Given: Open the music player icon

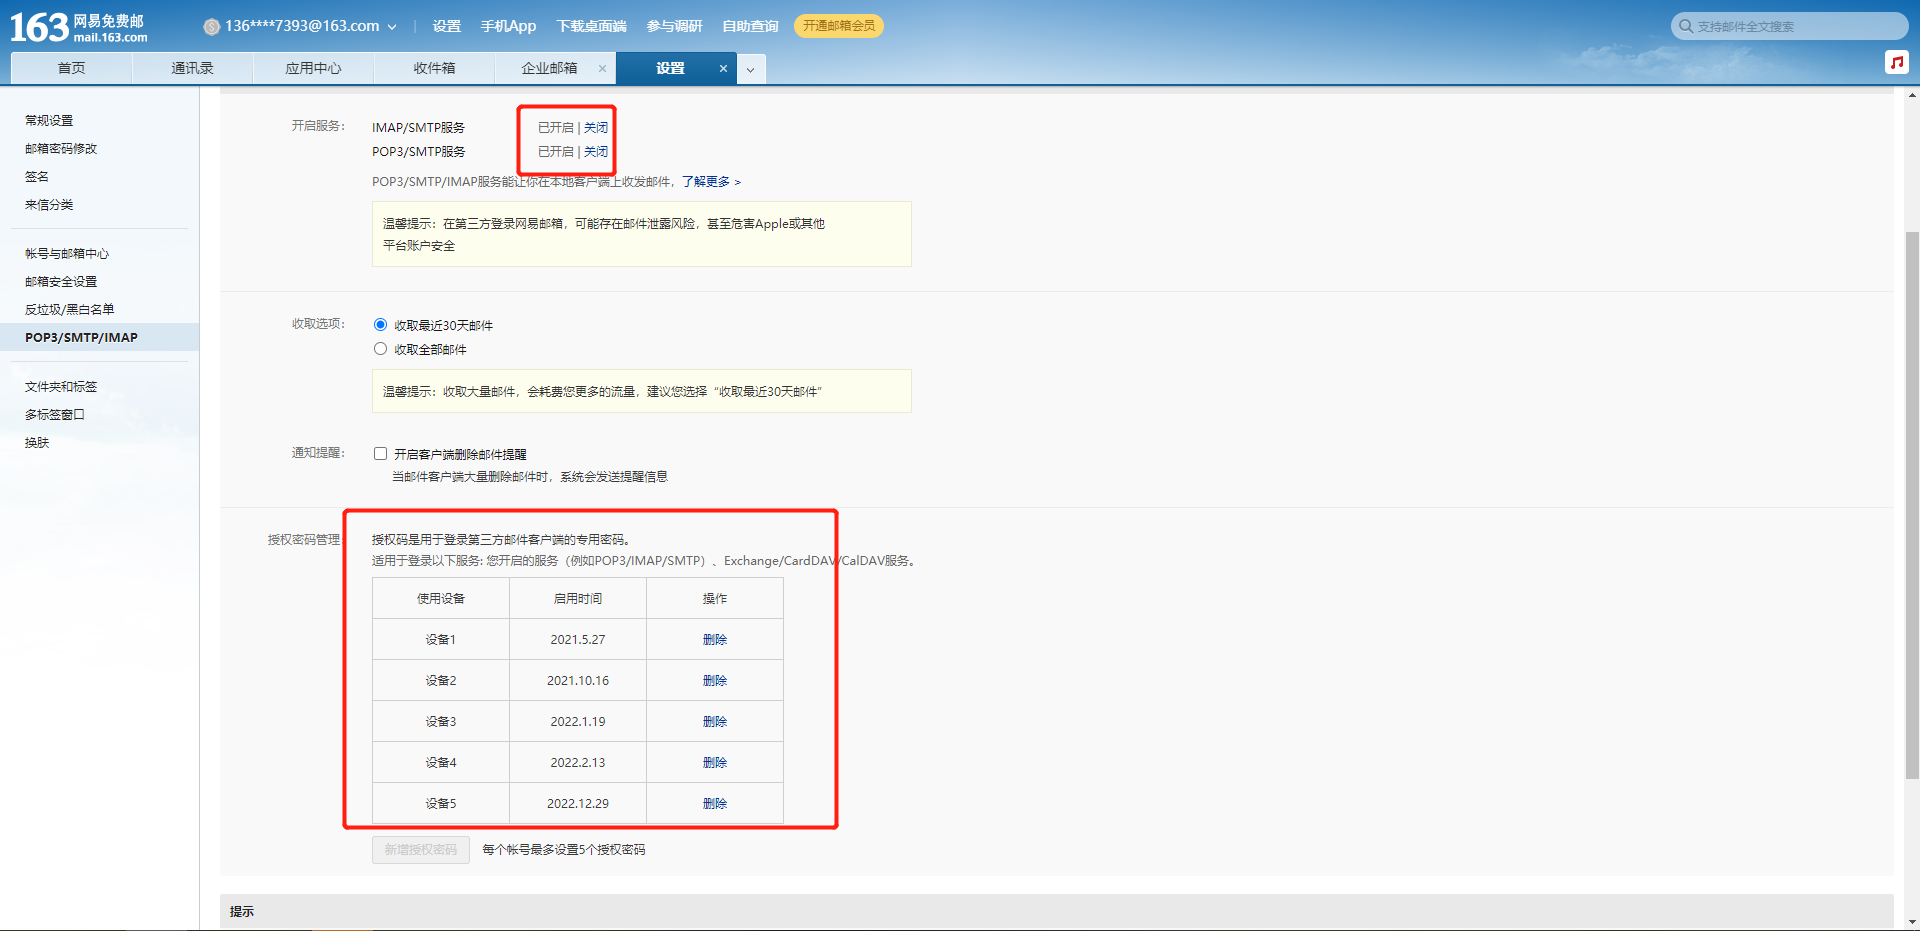Looking at the screenshot, I should pos(1896,62).
